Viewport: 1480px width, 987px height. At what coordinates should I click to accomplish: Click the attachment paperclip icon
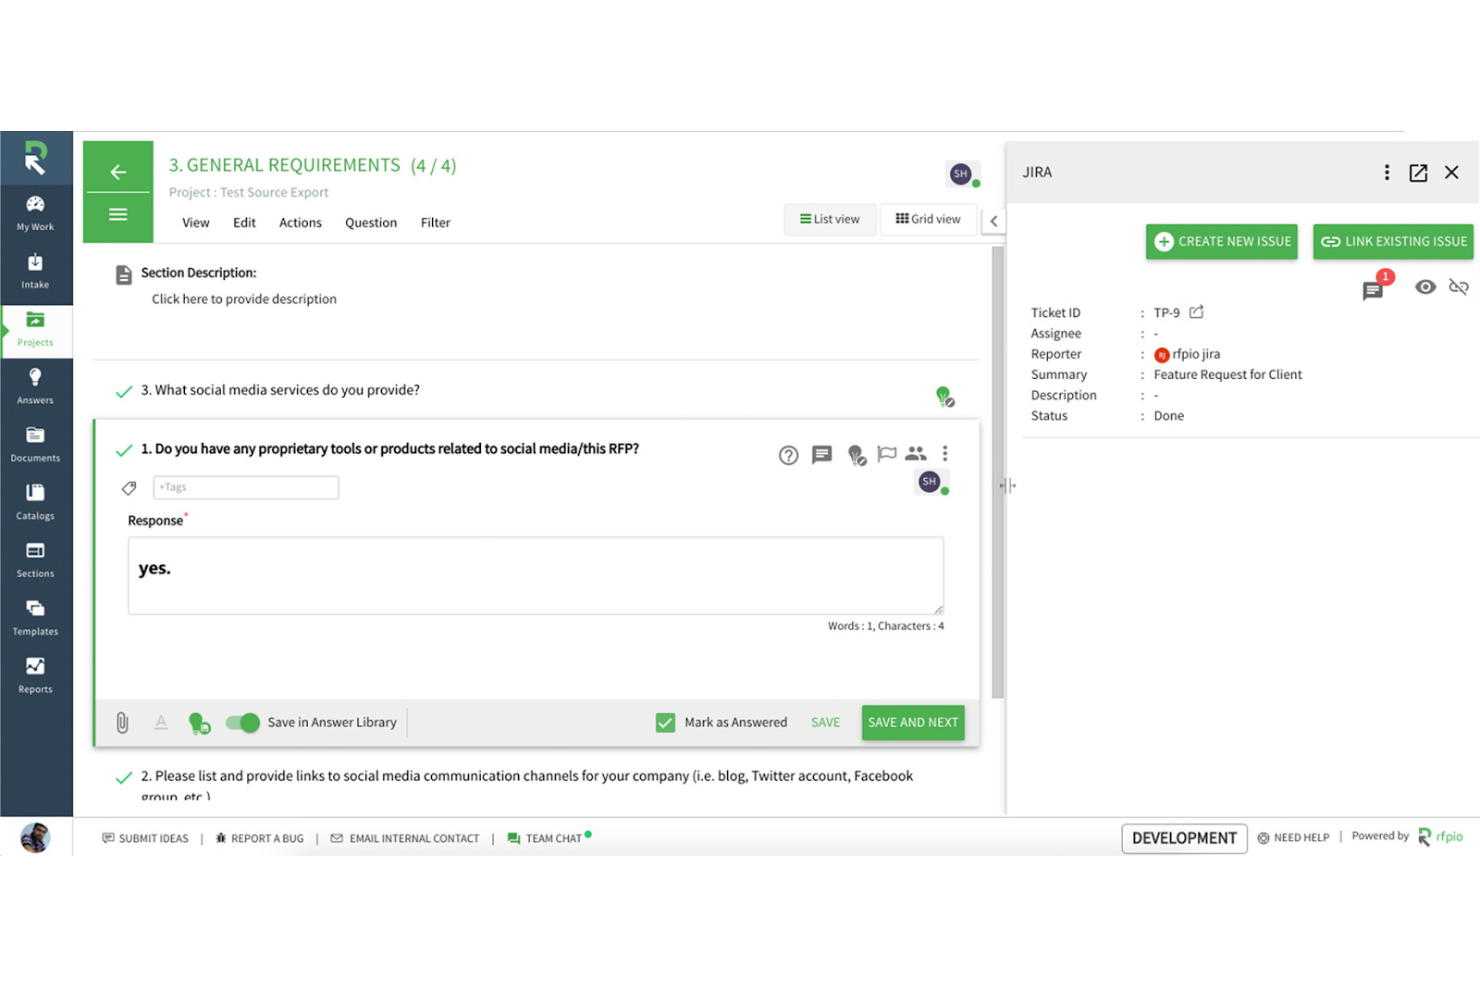[122, 723]
